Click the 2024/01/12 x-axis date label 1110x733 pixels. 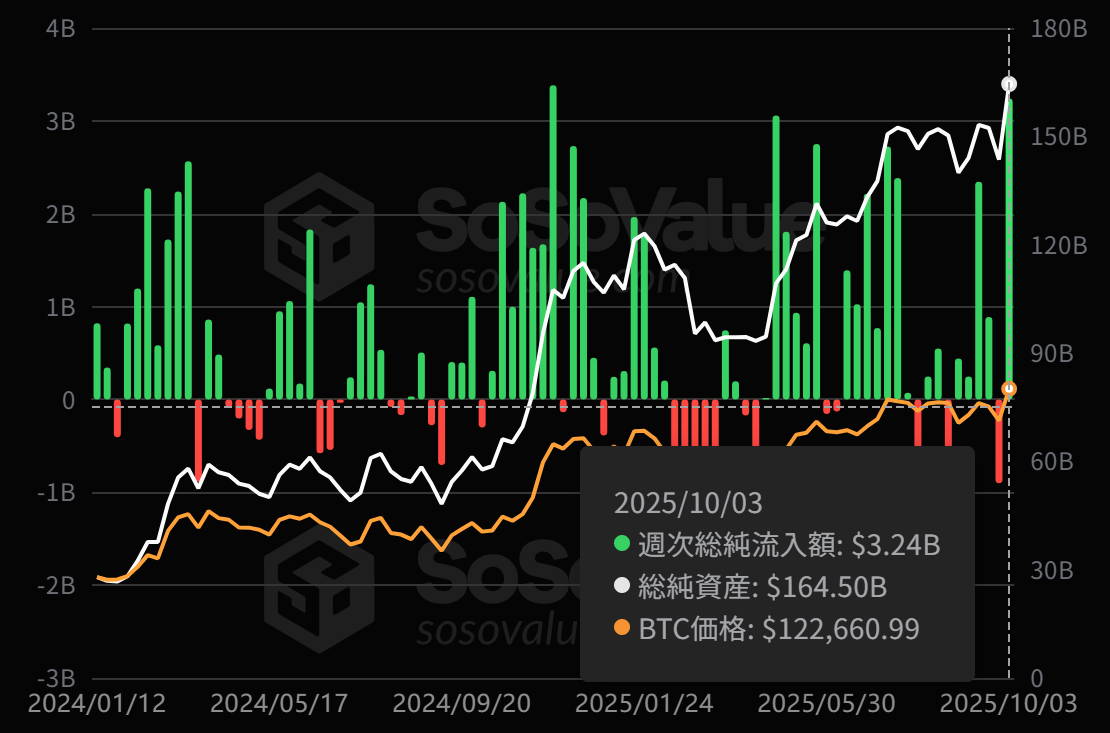click(97, 703)
